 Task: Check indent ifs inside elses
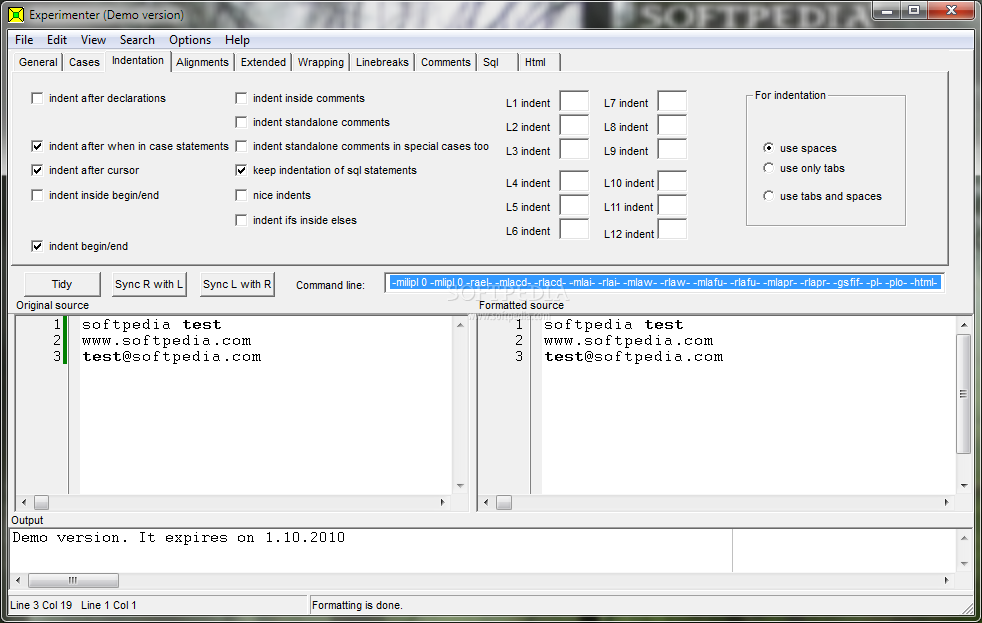(241, 220)
